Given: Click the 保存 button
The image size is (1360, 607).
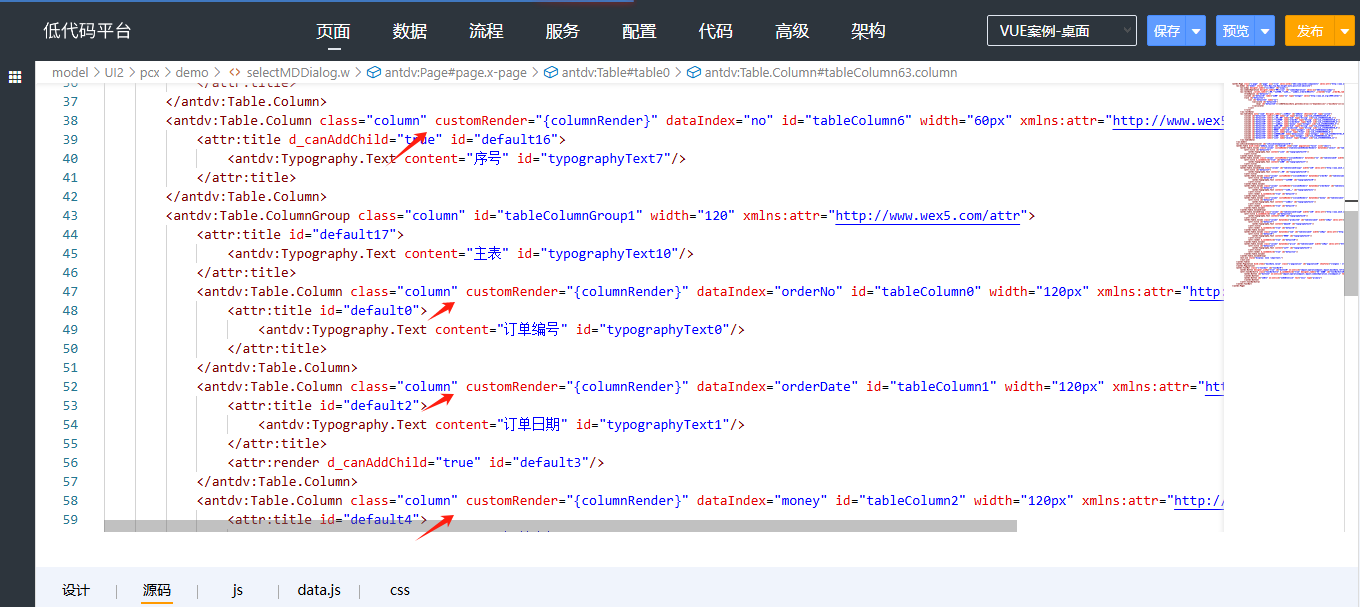Looking at the screenshot, I should click(x=1167, y=31).
